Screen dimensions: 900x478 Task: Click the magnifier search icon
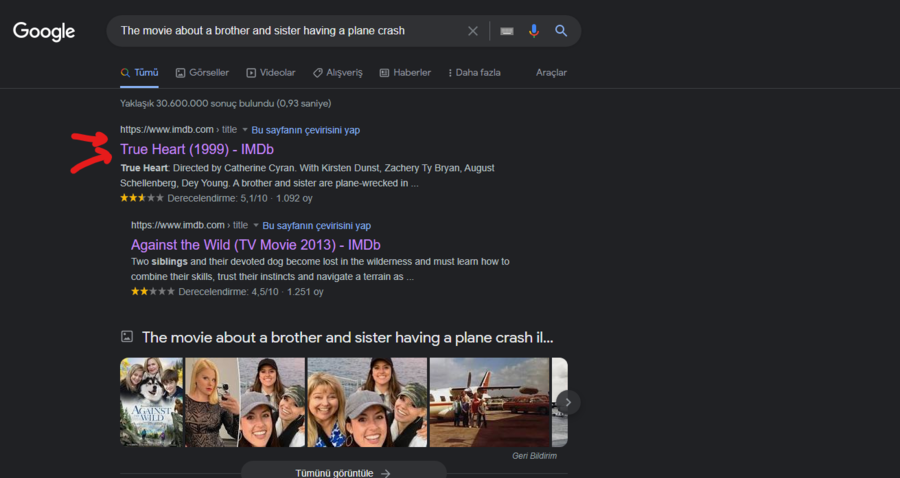tap(561, 31)
